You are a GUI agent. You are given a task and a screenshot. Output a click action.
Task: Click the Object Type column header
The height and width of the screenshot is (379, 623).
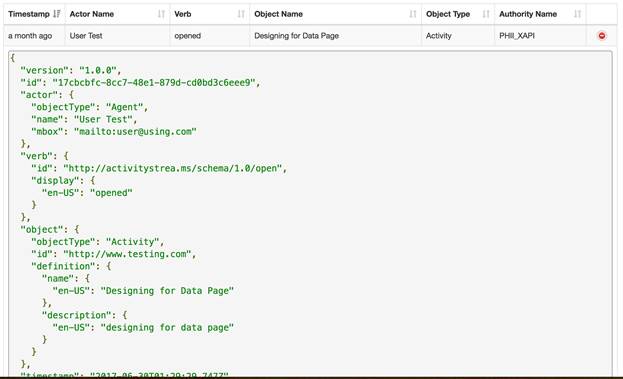pyautogui.click(x=458, y=14)
